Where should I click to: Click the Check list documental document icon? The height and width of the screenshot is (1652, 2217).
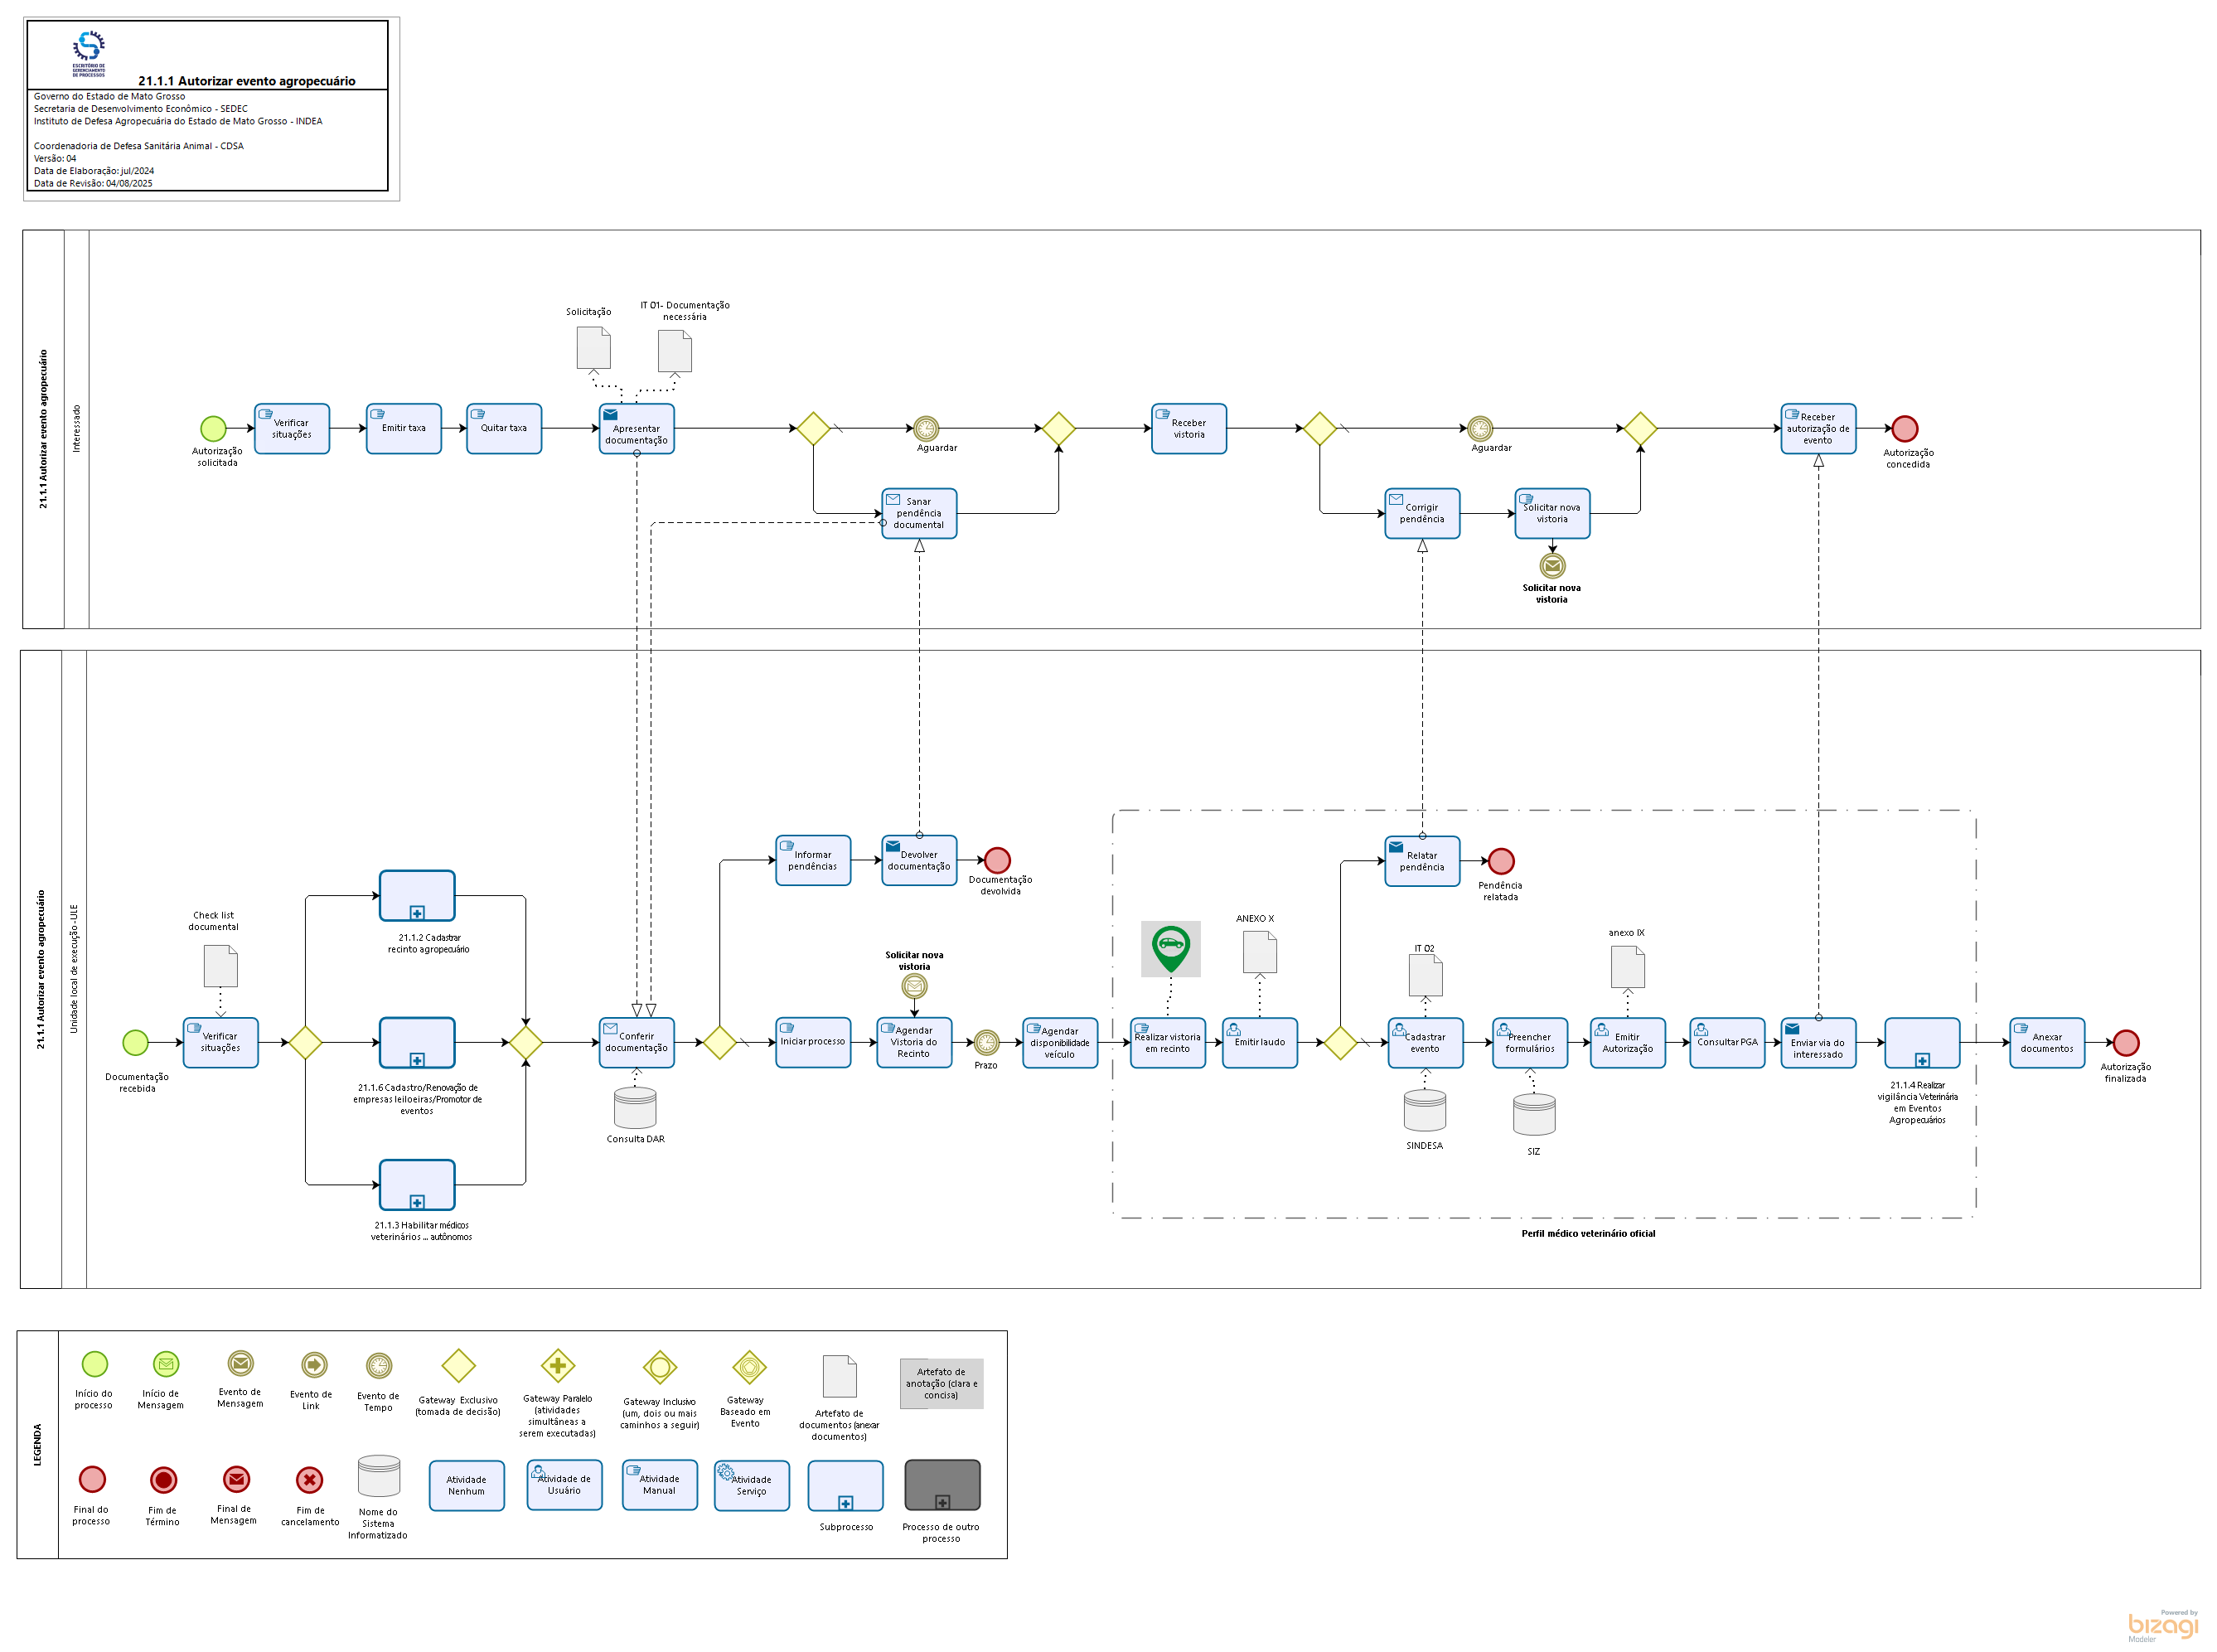220,966
